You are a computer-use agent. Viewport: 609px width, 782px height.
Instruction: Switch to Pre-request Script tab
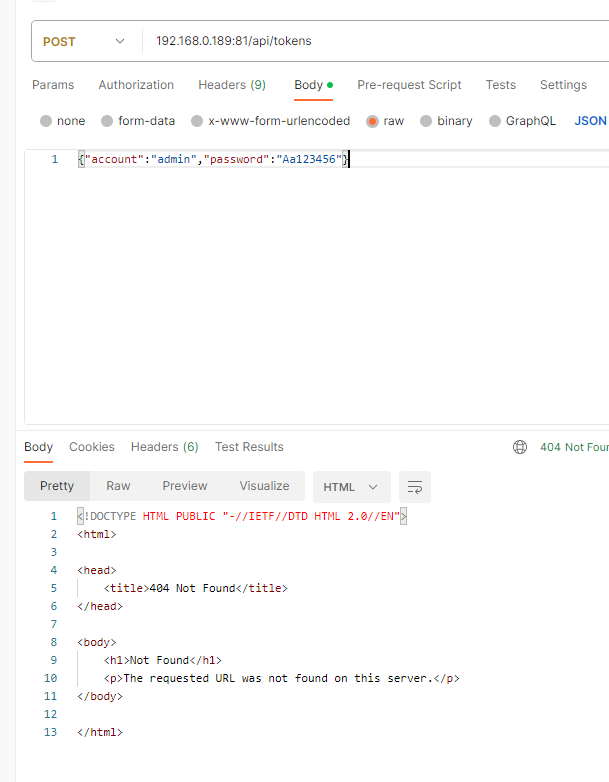coord(409,85)
